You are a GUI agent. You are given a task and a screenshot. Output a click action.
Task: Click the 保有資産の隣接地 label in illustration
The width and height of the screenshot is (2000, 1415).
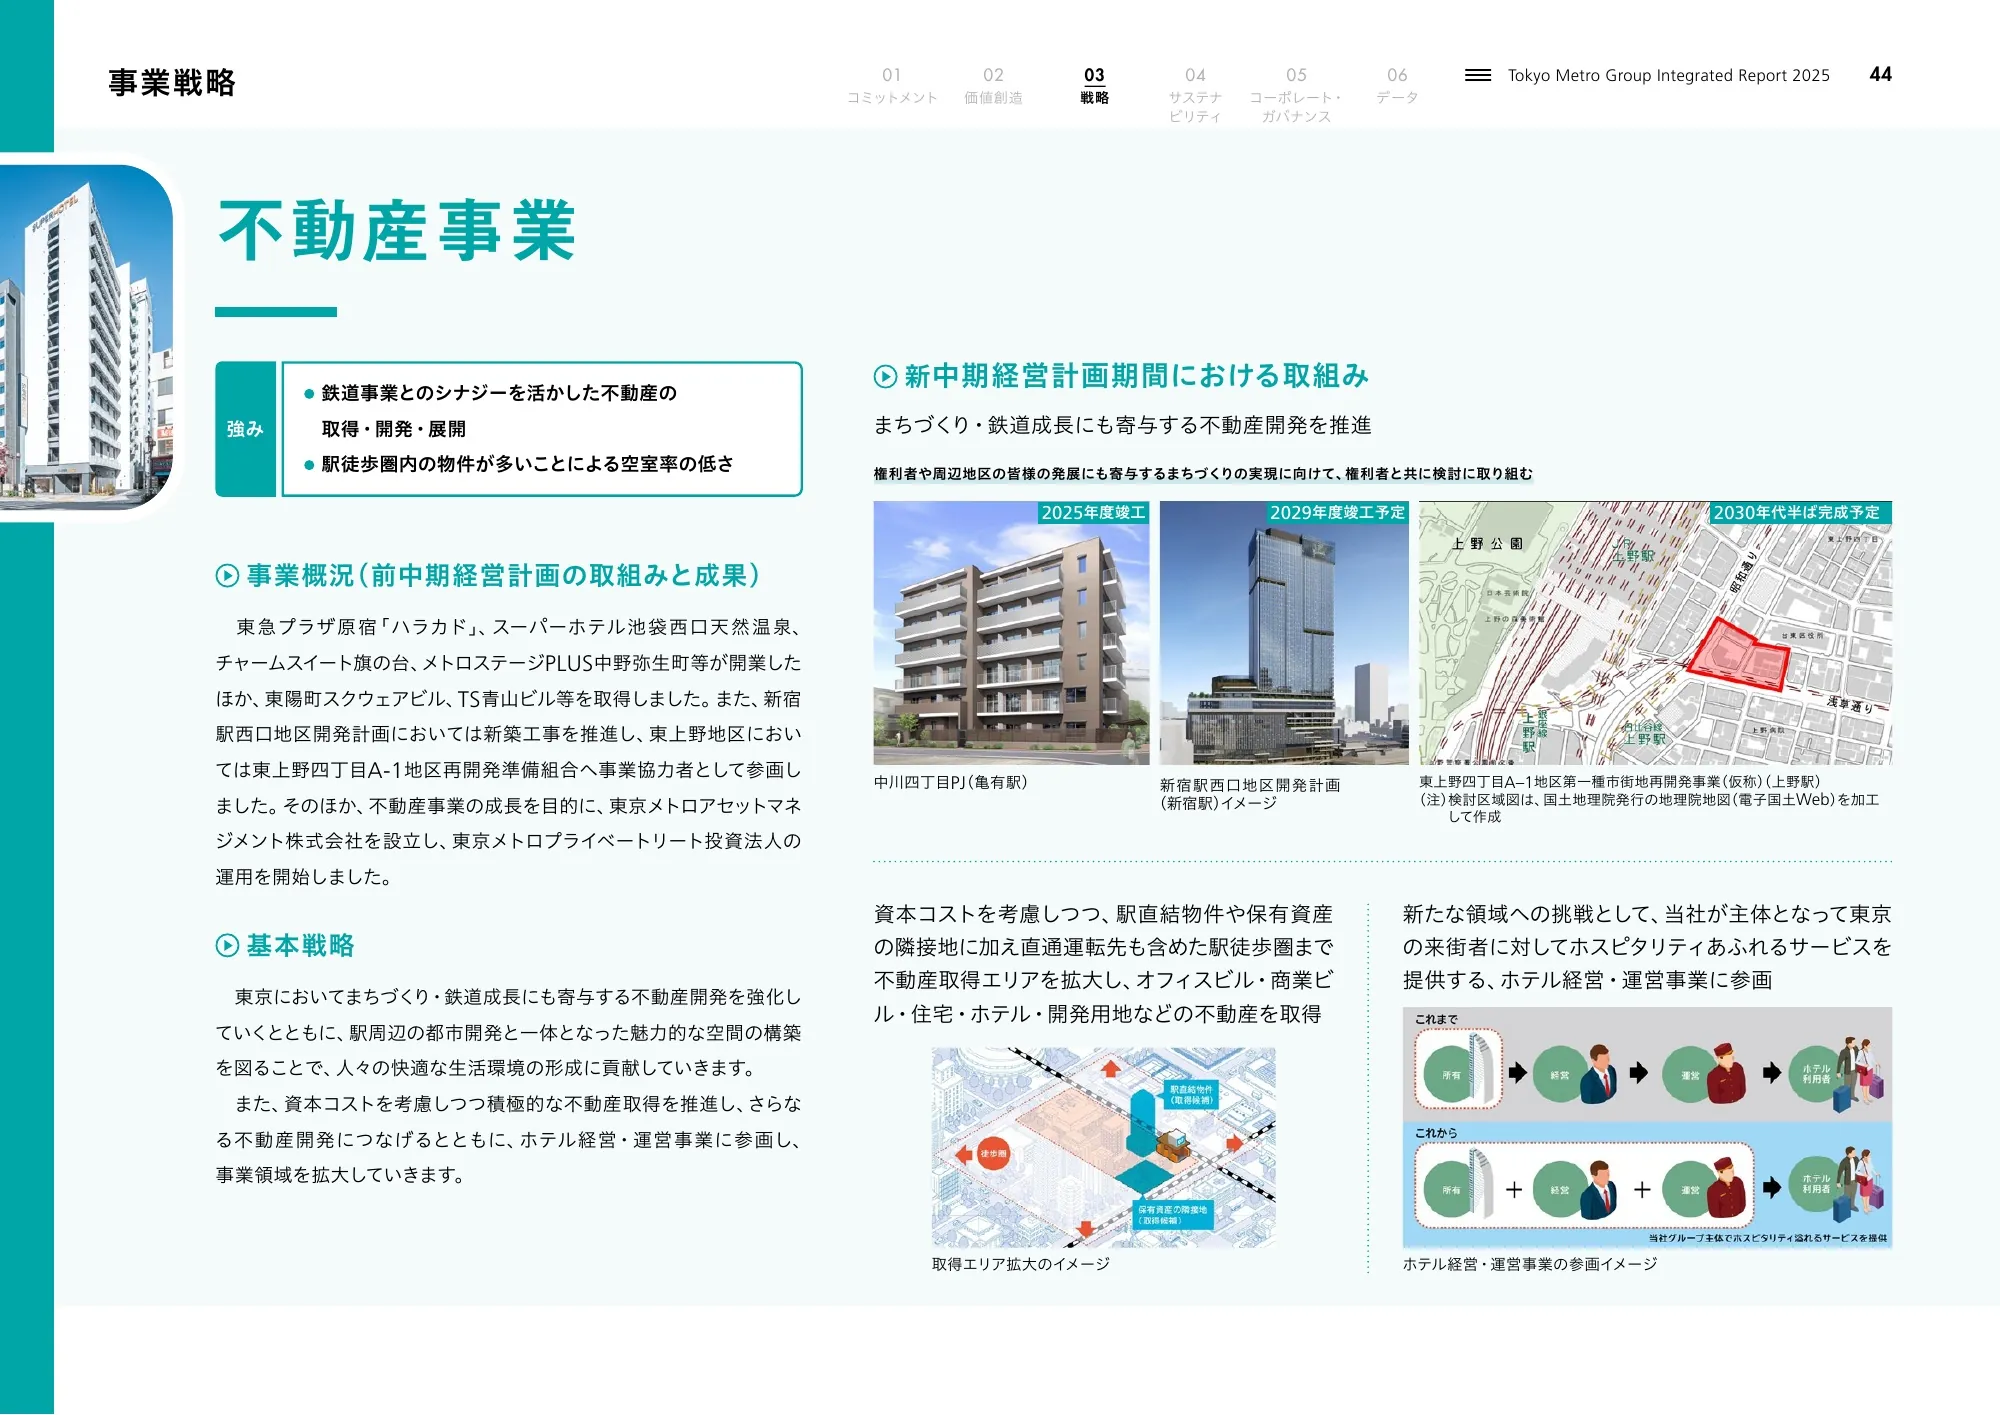tap(1172, 1214)
